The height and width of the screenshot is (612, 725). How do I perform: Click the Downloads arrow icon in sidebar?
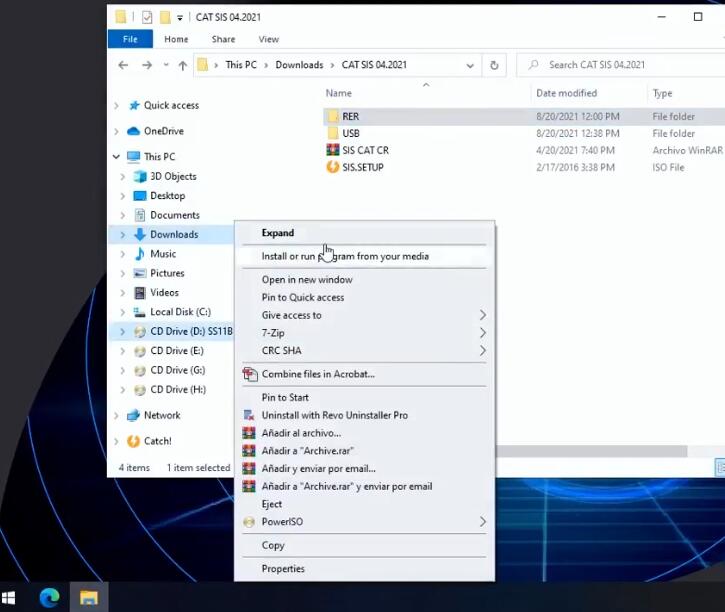point(140,234)
